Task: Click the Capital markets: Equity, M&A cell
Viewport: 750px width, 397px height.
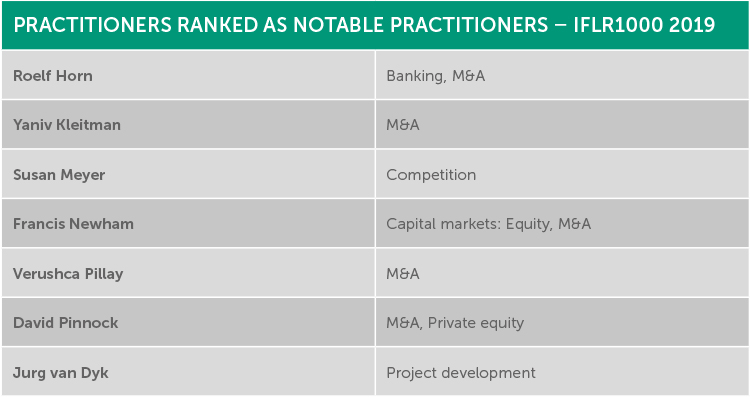Action: click(562, 223)
